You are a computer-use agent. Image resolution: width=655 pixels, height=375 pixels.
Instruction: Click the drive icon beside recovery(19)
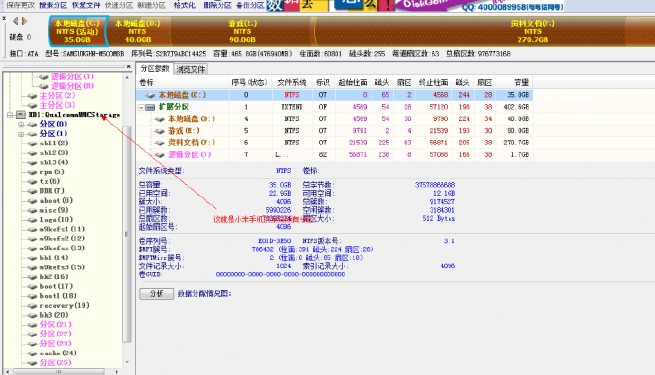pyautogui.click(x=32, y=306)
